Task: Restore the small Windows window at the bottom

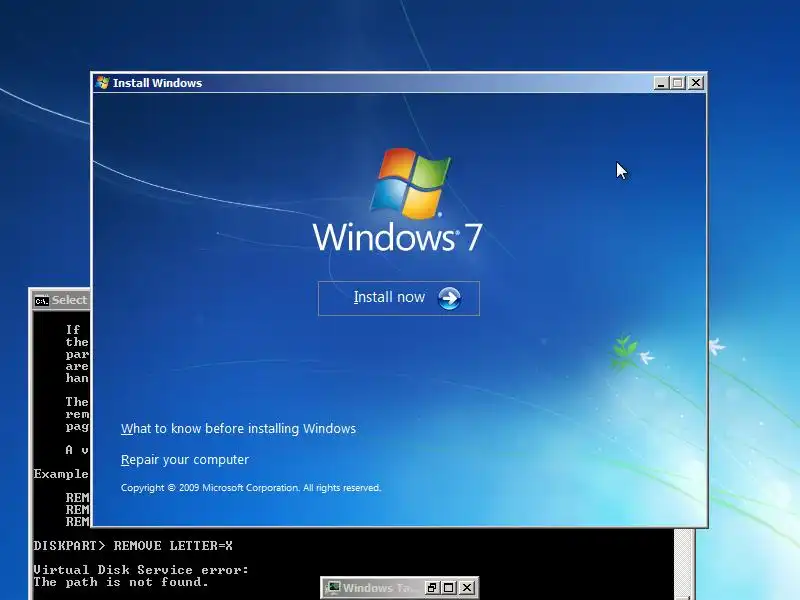Action: 432,588
